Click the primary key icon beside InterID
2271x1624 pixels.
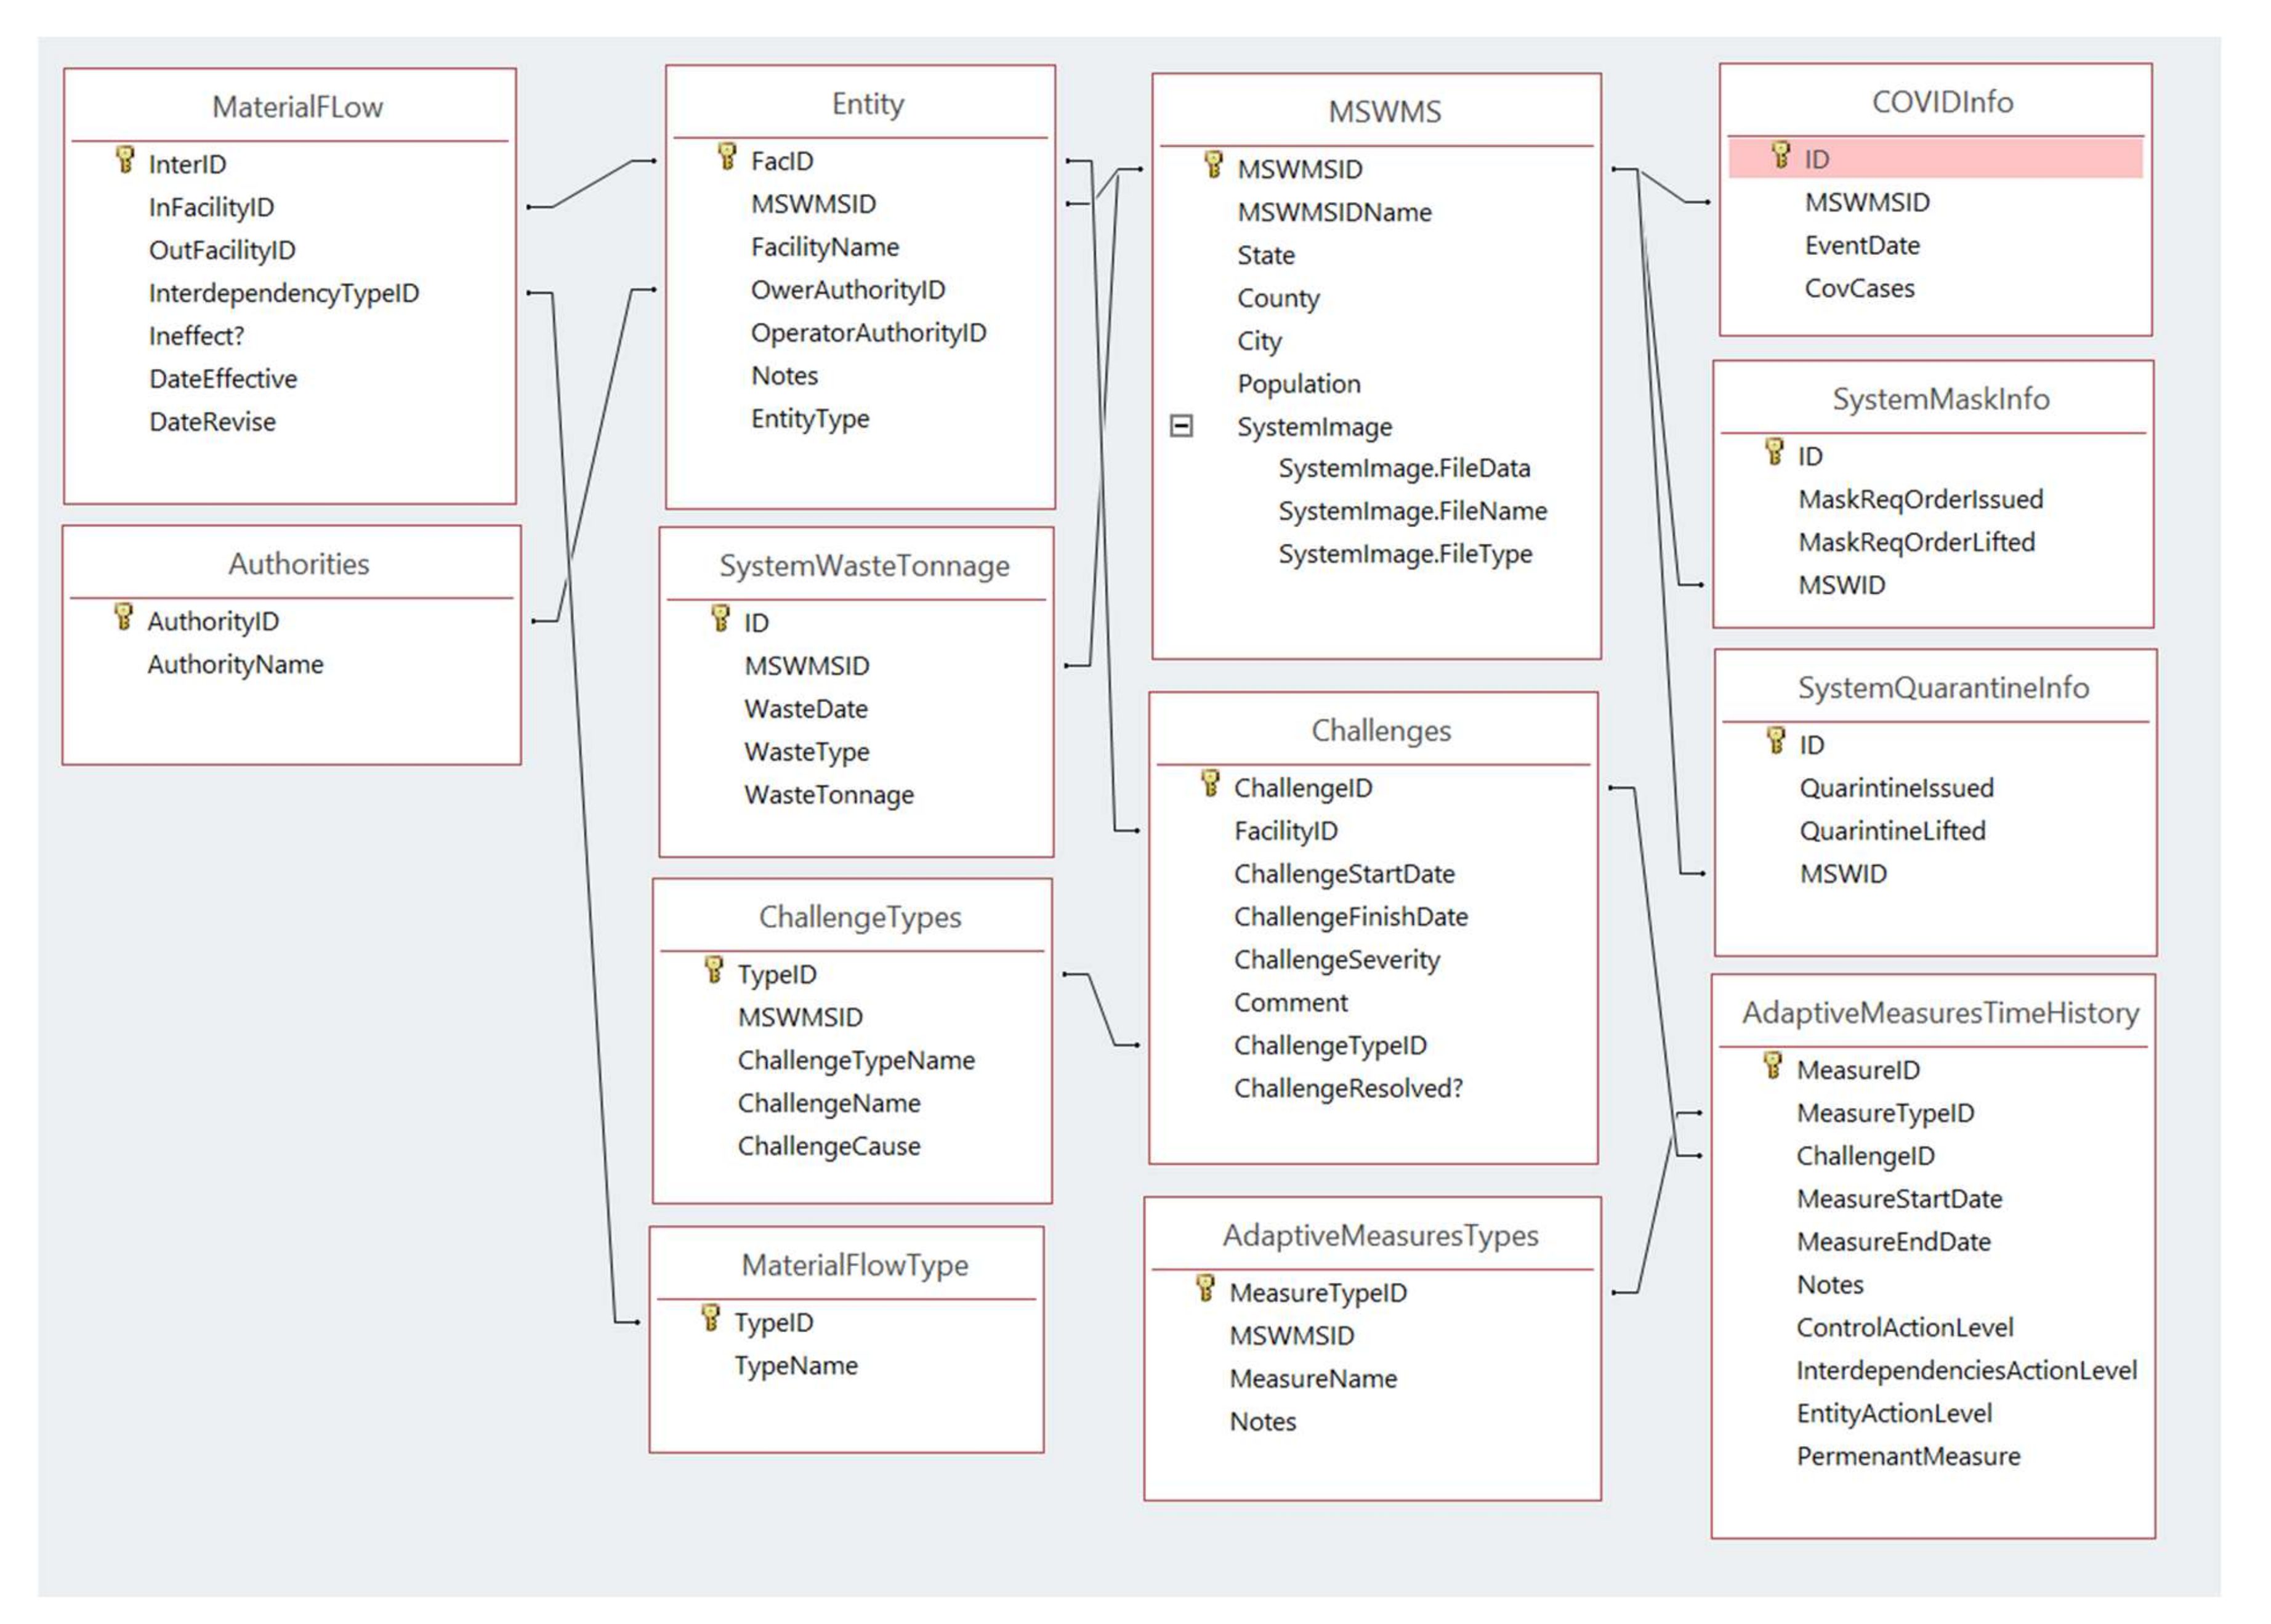pyautogui.click(x=124, y=160)
